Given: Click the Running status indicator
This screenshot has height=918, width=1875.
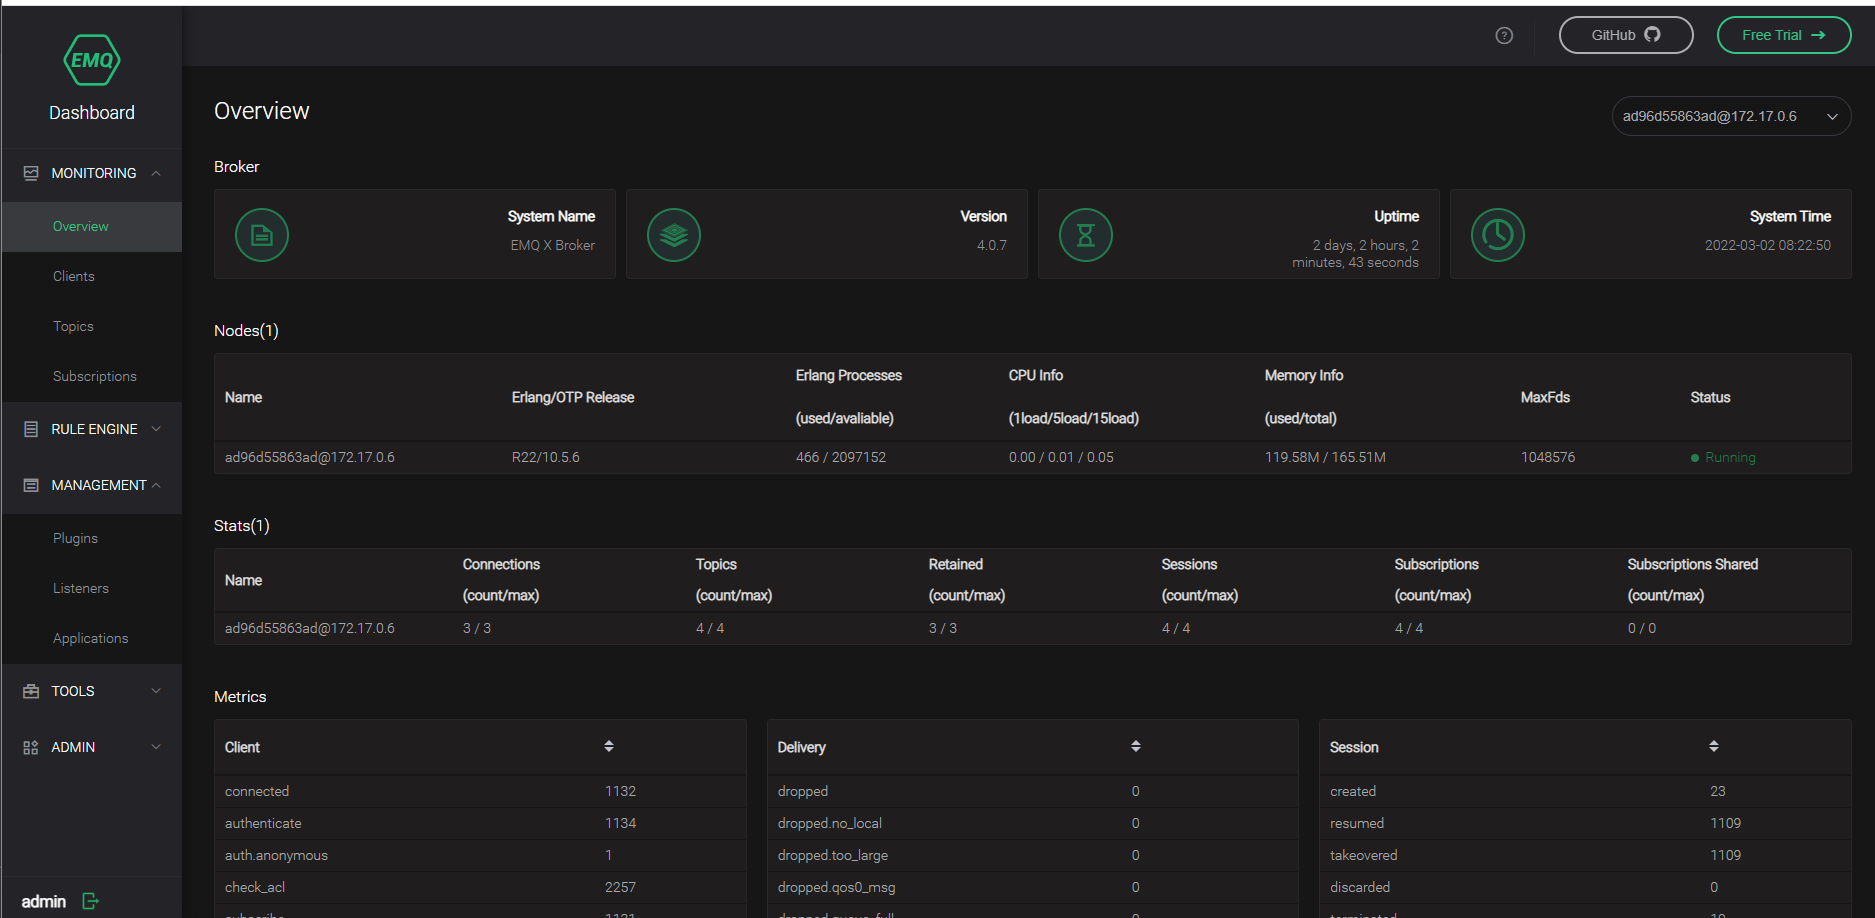Looking at the screenshot, I should pyautogui.click(x=1723, y=457).
